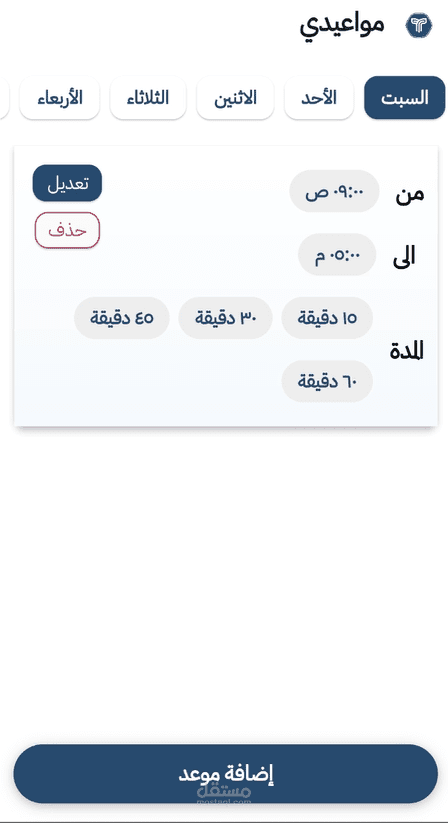Viewport: 448px width, 823px height.
Task: Open the الاثنين day tab
Action: coord(235,98)
